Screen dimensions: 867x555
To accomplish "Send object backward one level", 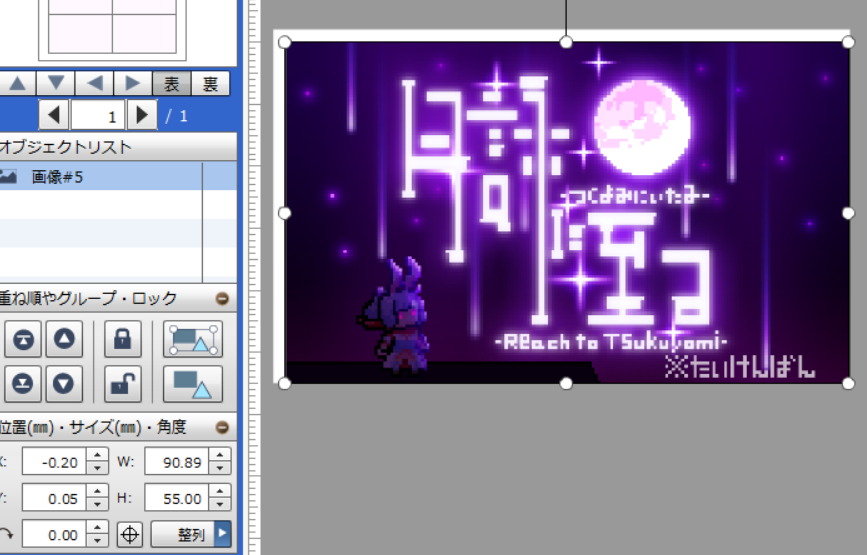I will (64, 384).
